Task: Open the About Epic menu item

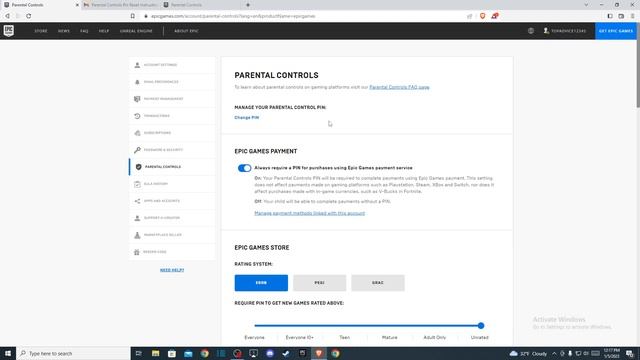Action: click(187, 31)
